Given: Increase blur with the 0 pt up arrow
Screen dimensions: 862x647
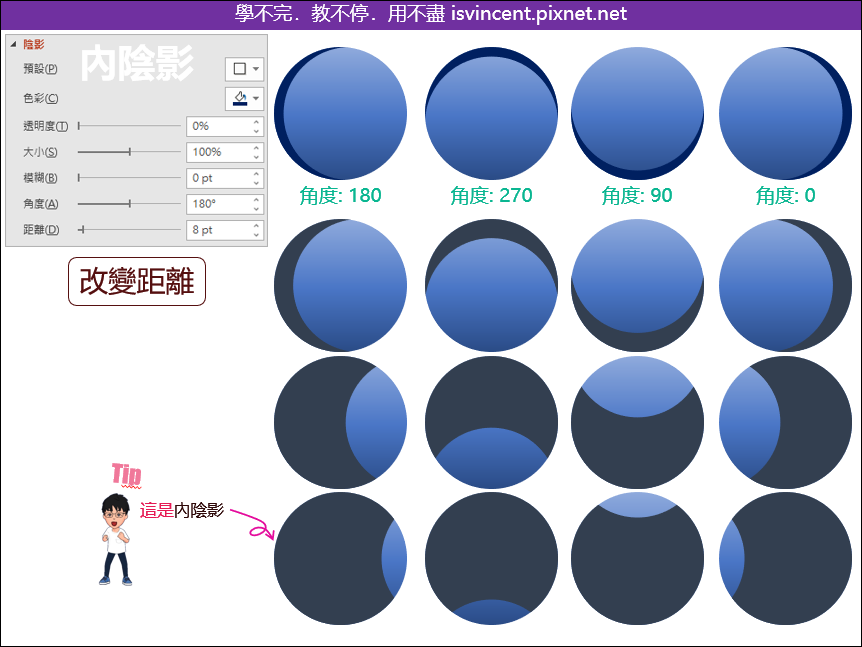Looking at the screenshot, I should pyautogui.click(x=256, y=173).
